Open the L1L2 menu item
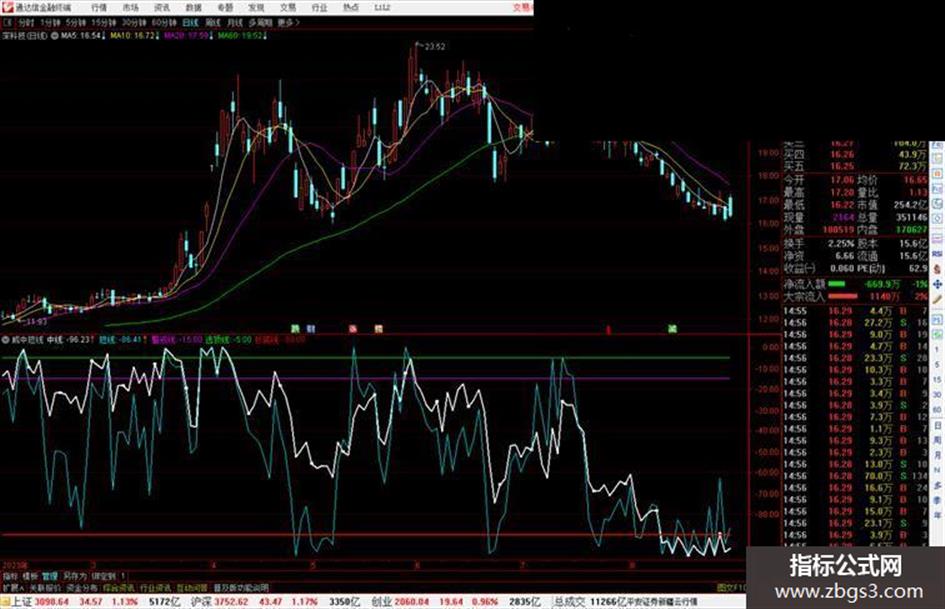The height and width of the screenshot is (609, 945). point(381,7)
